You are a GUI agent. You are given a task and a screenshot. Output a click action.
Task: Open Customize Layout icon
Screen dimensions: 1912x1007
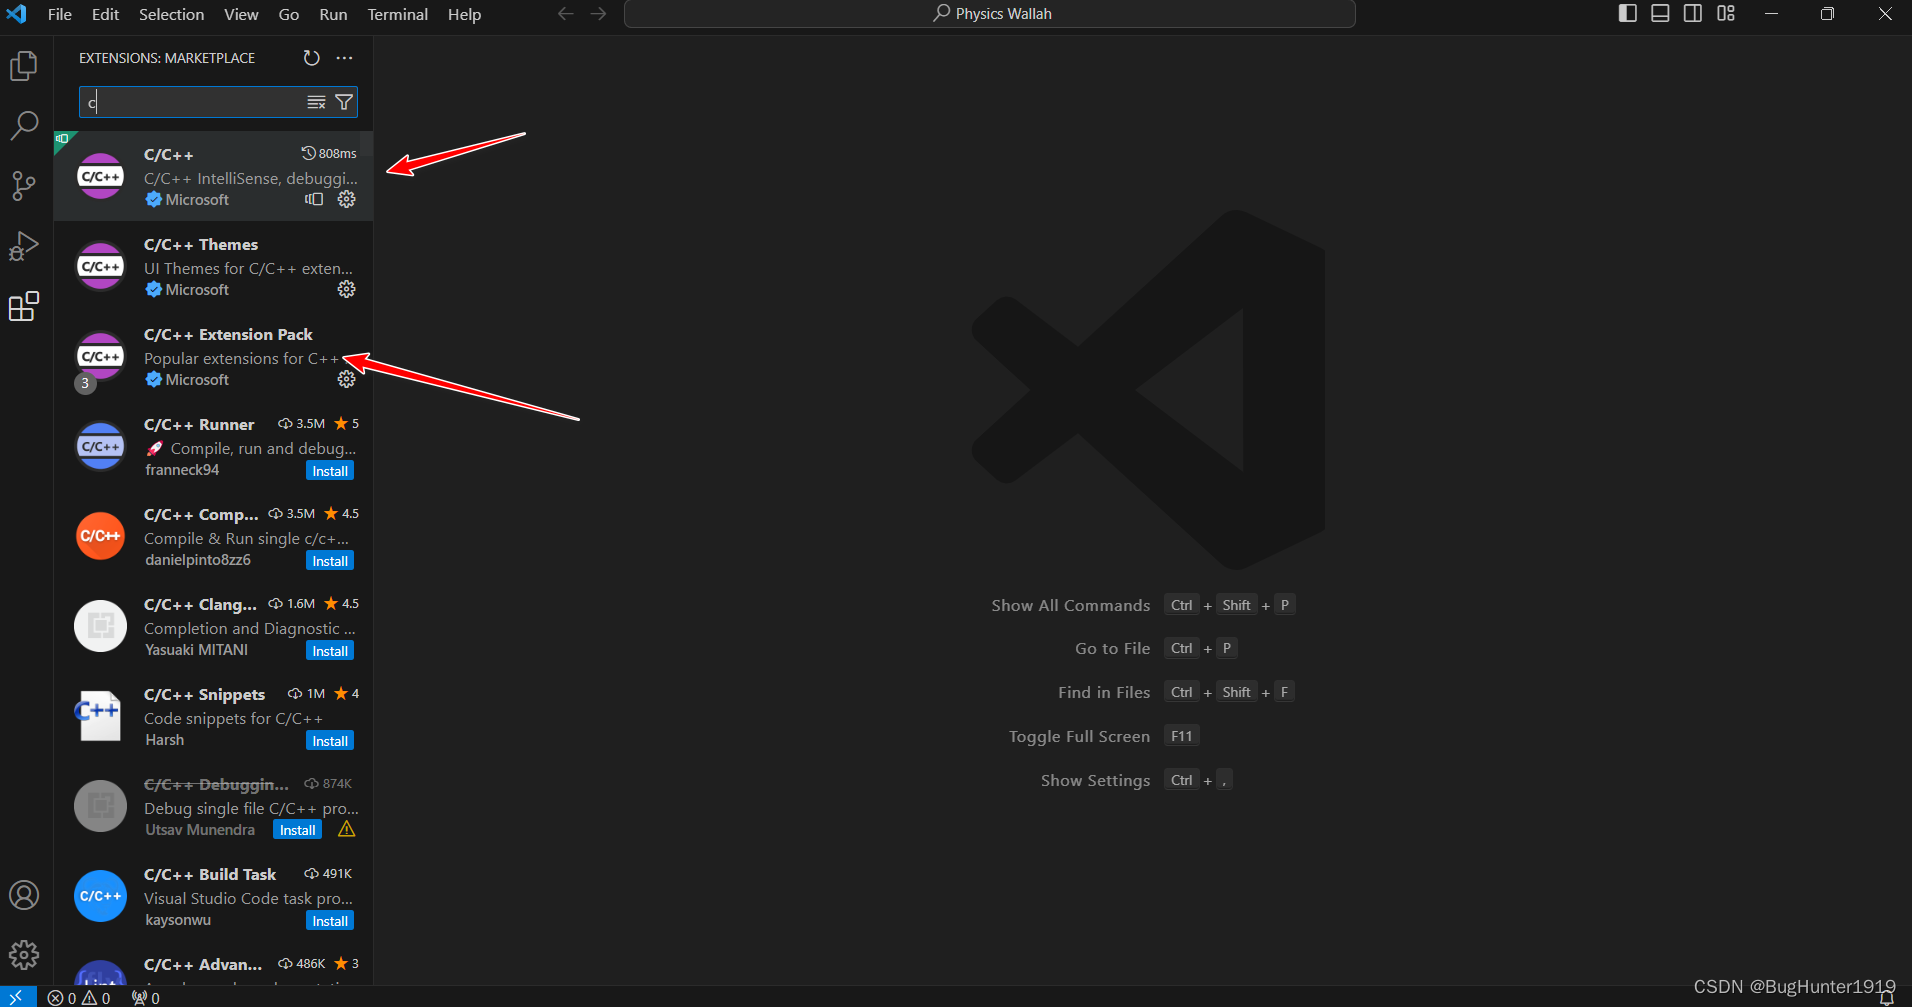(1726, 14)
